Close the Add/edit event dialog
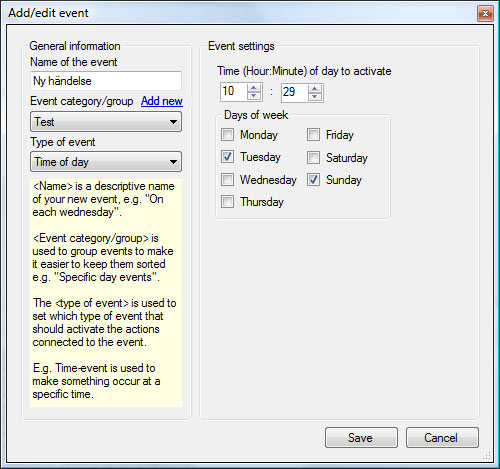The image size is (500, 469). (x=485, y=14)
